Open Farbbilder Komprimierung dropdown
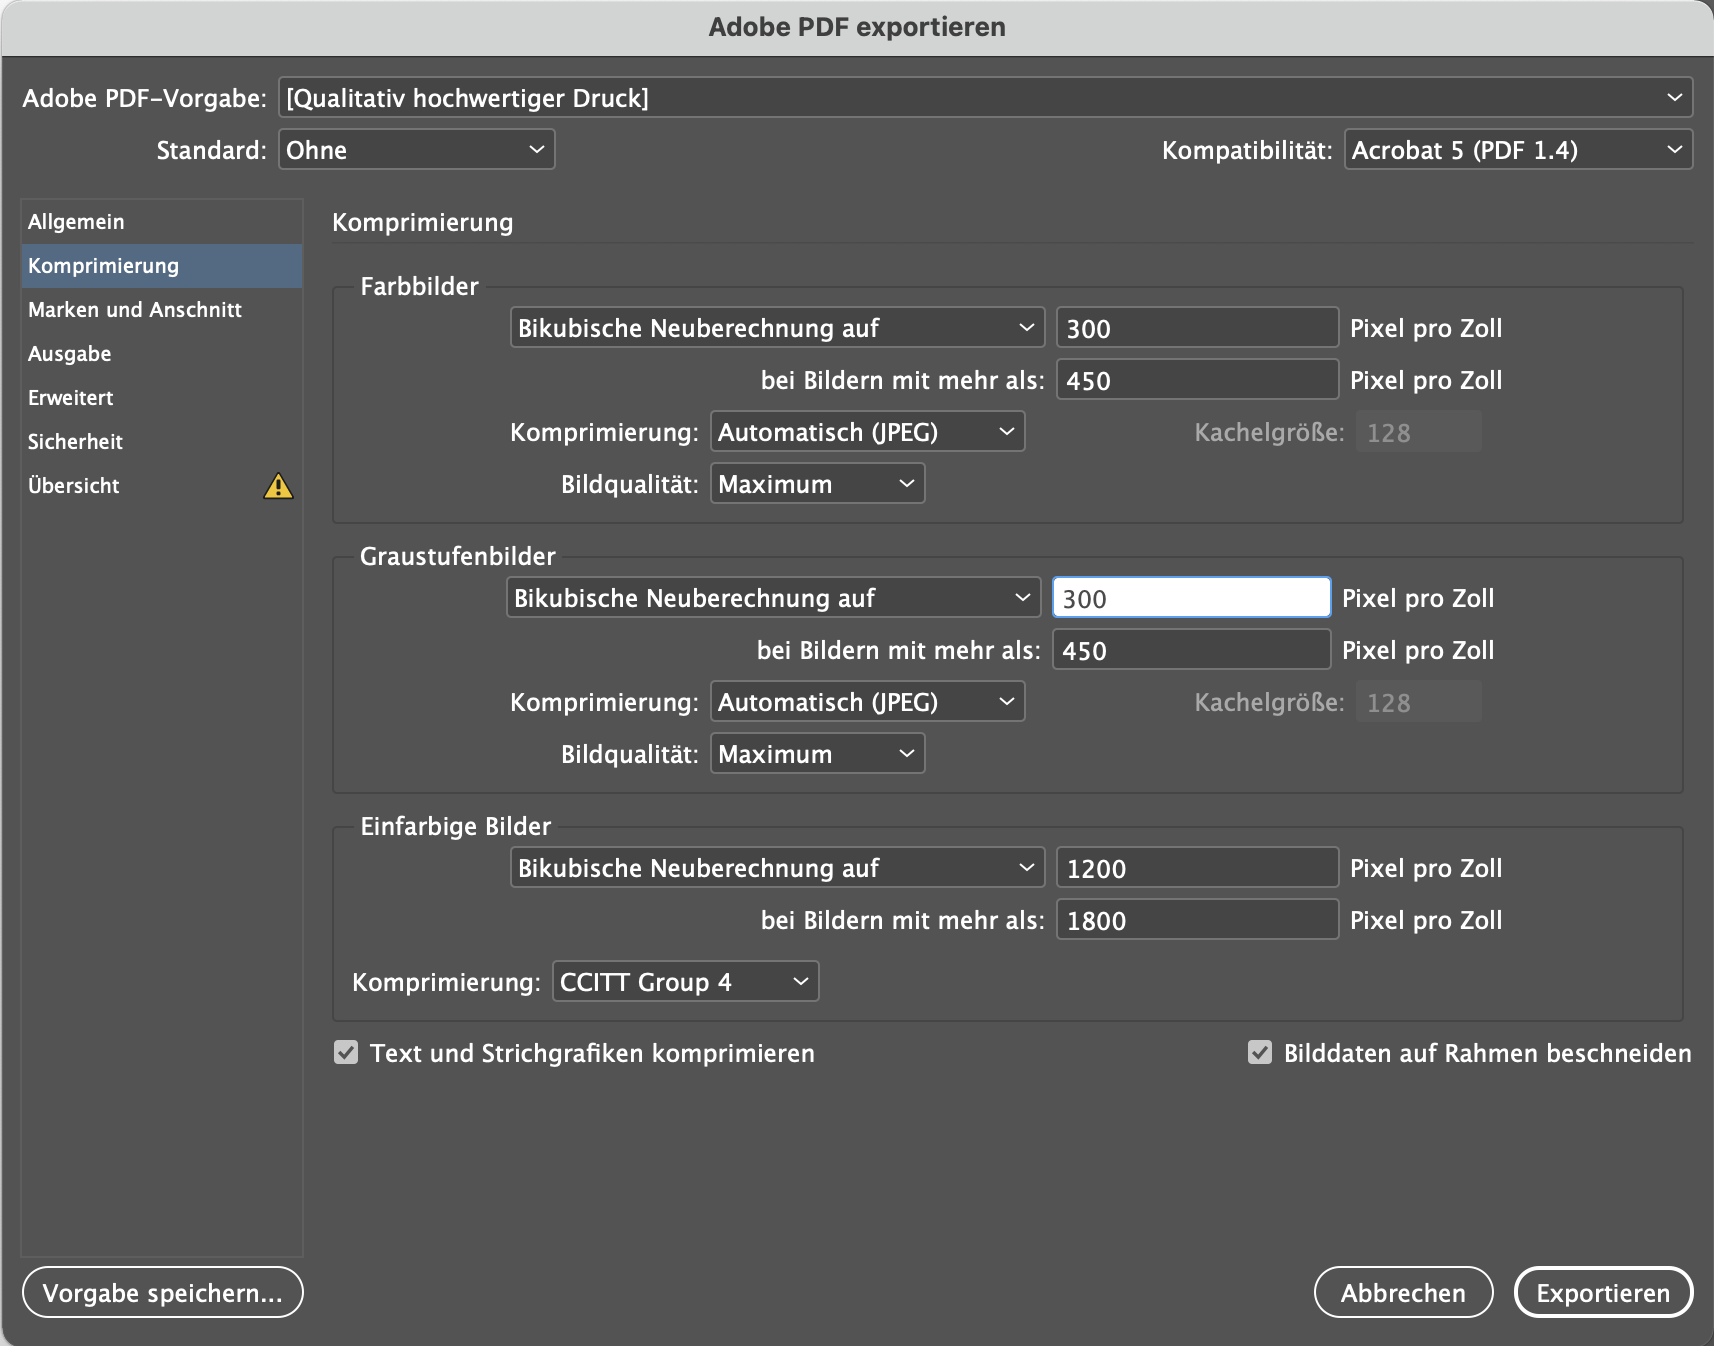The image size is (1714, 1346). point(867,432)
